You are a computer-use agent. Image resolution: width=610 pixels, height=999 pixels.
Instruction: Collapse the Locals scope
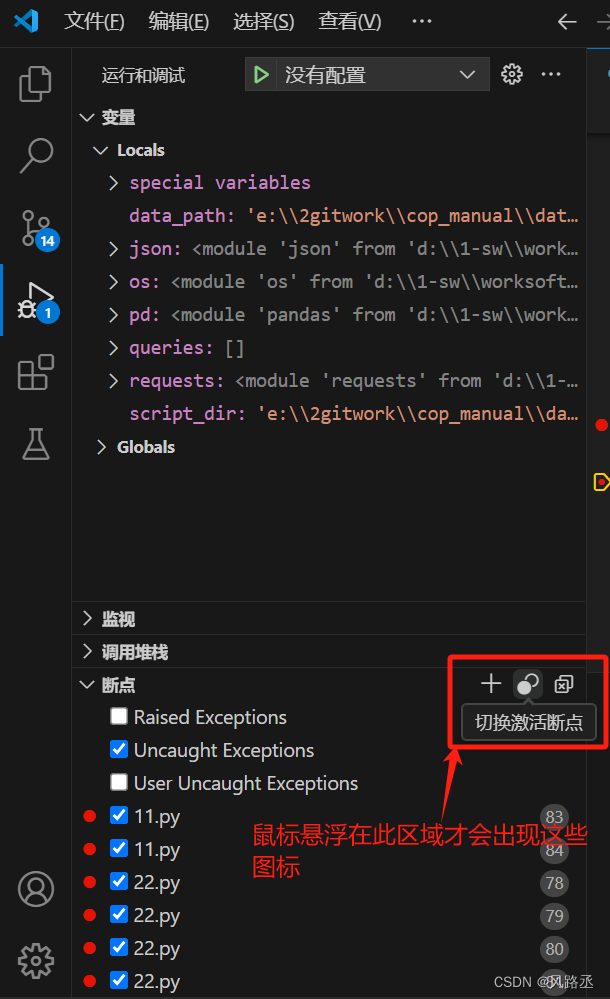click(100, 150)
